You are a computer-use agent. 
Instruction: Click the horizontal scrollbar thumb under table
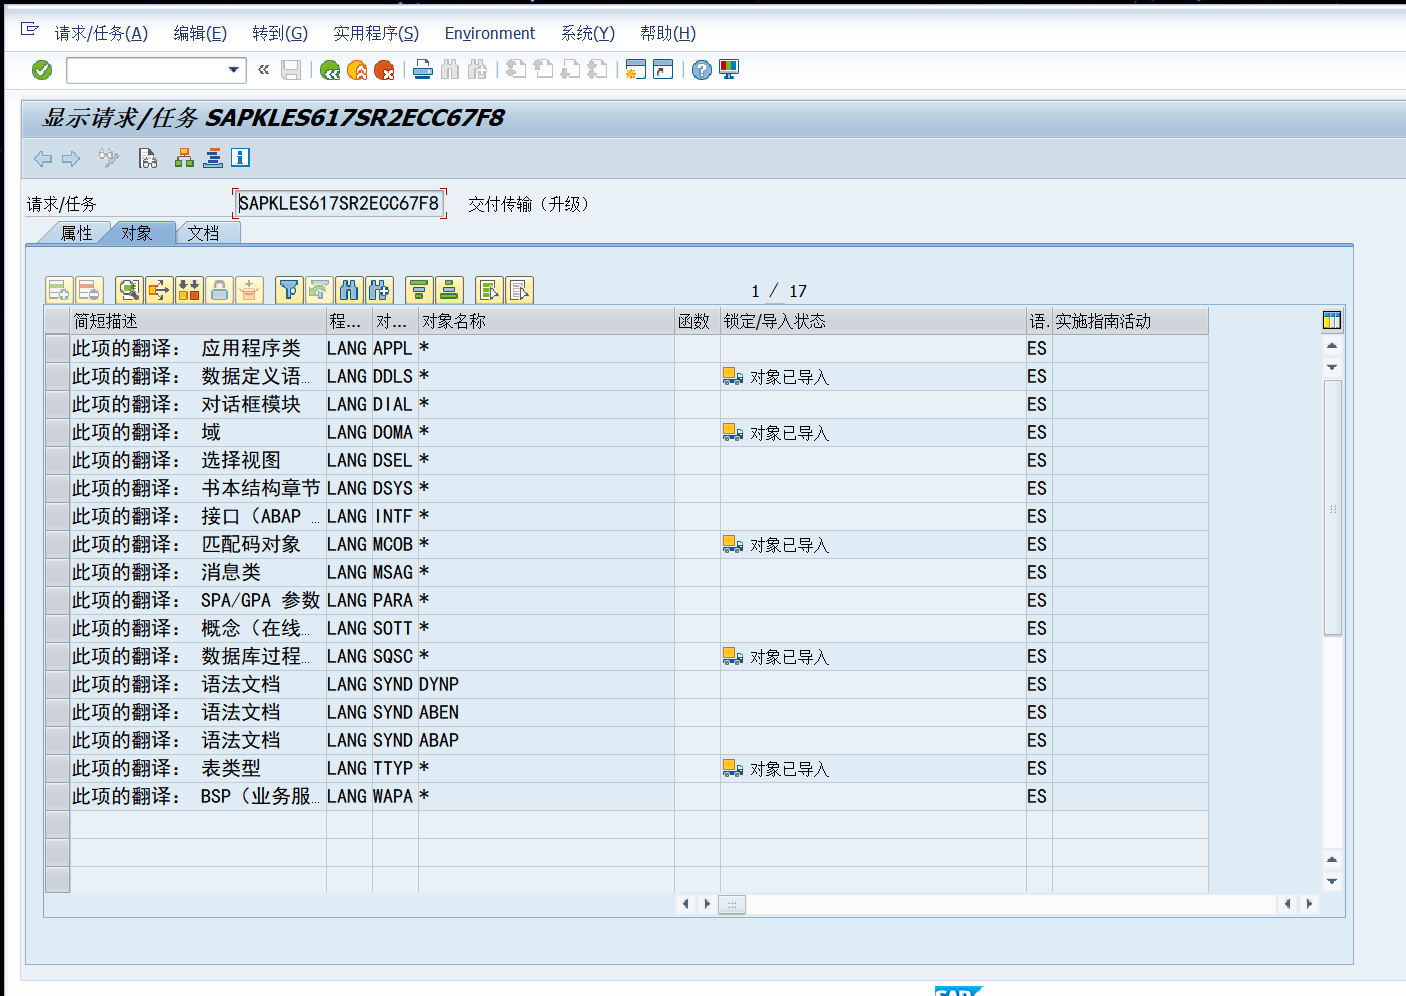(732, 904)
